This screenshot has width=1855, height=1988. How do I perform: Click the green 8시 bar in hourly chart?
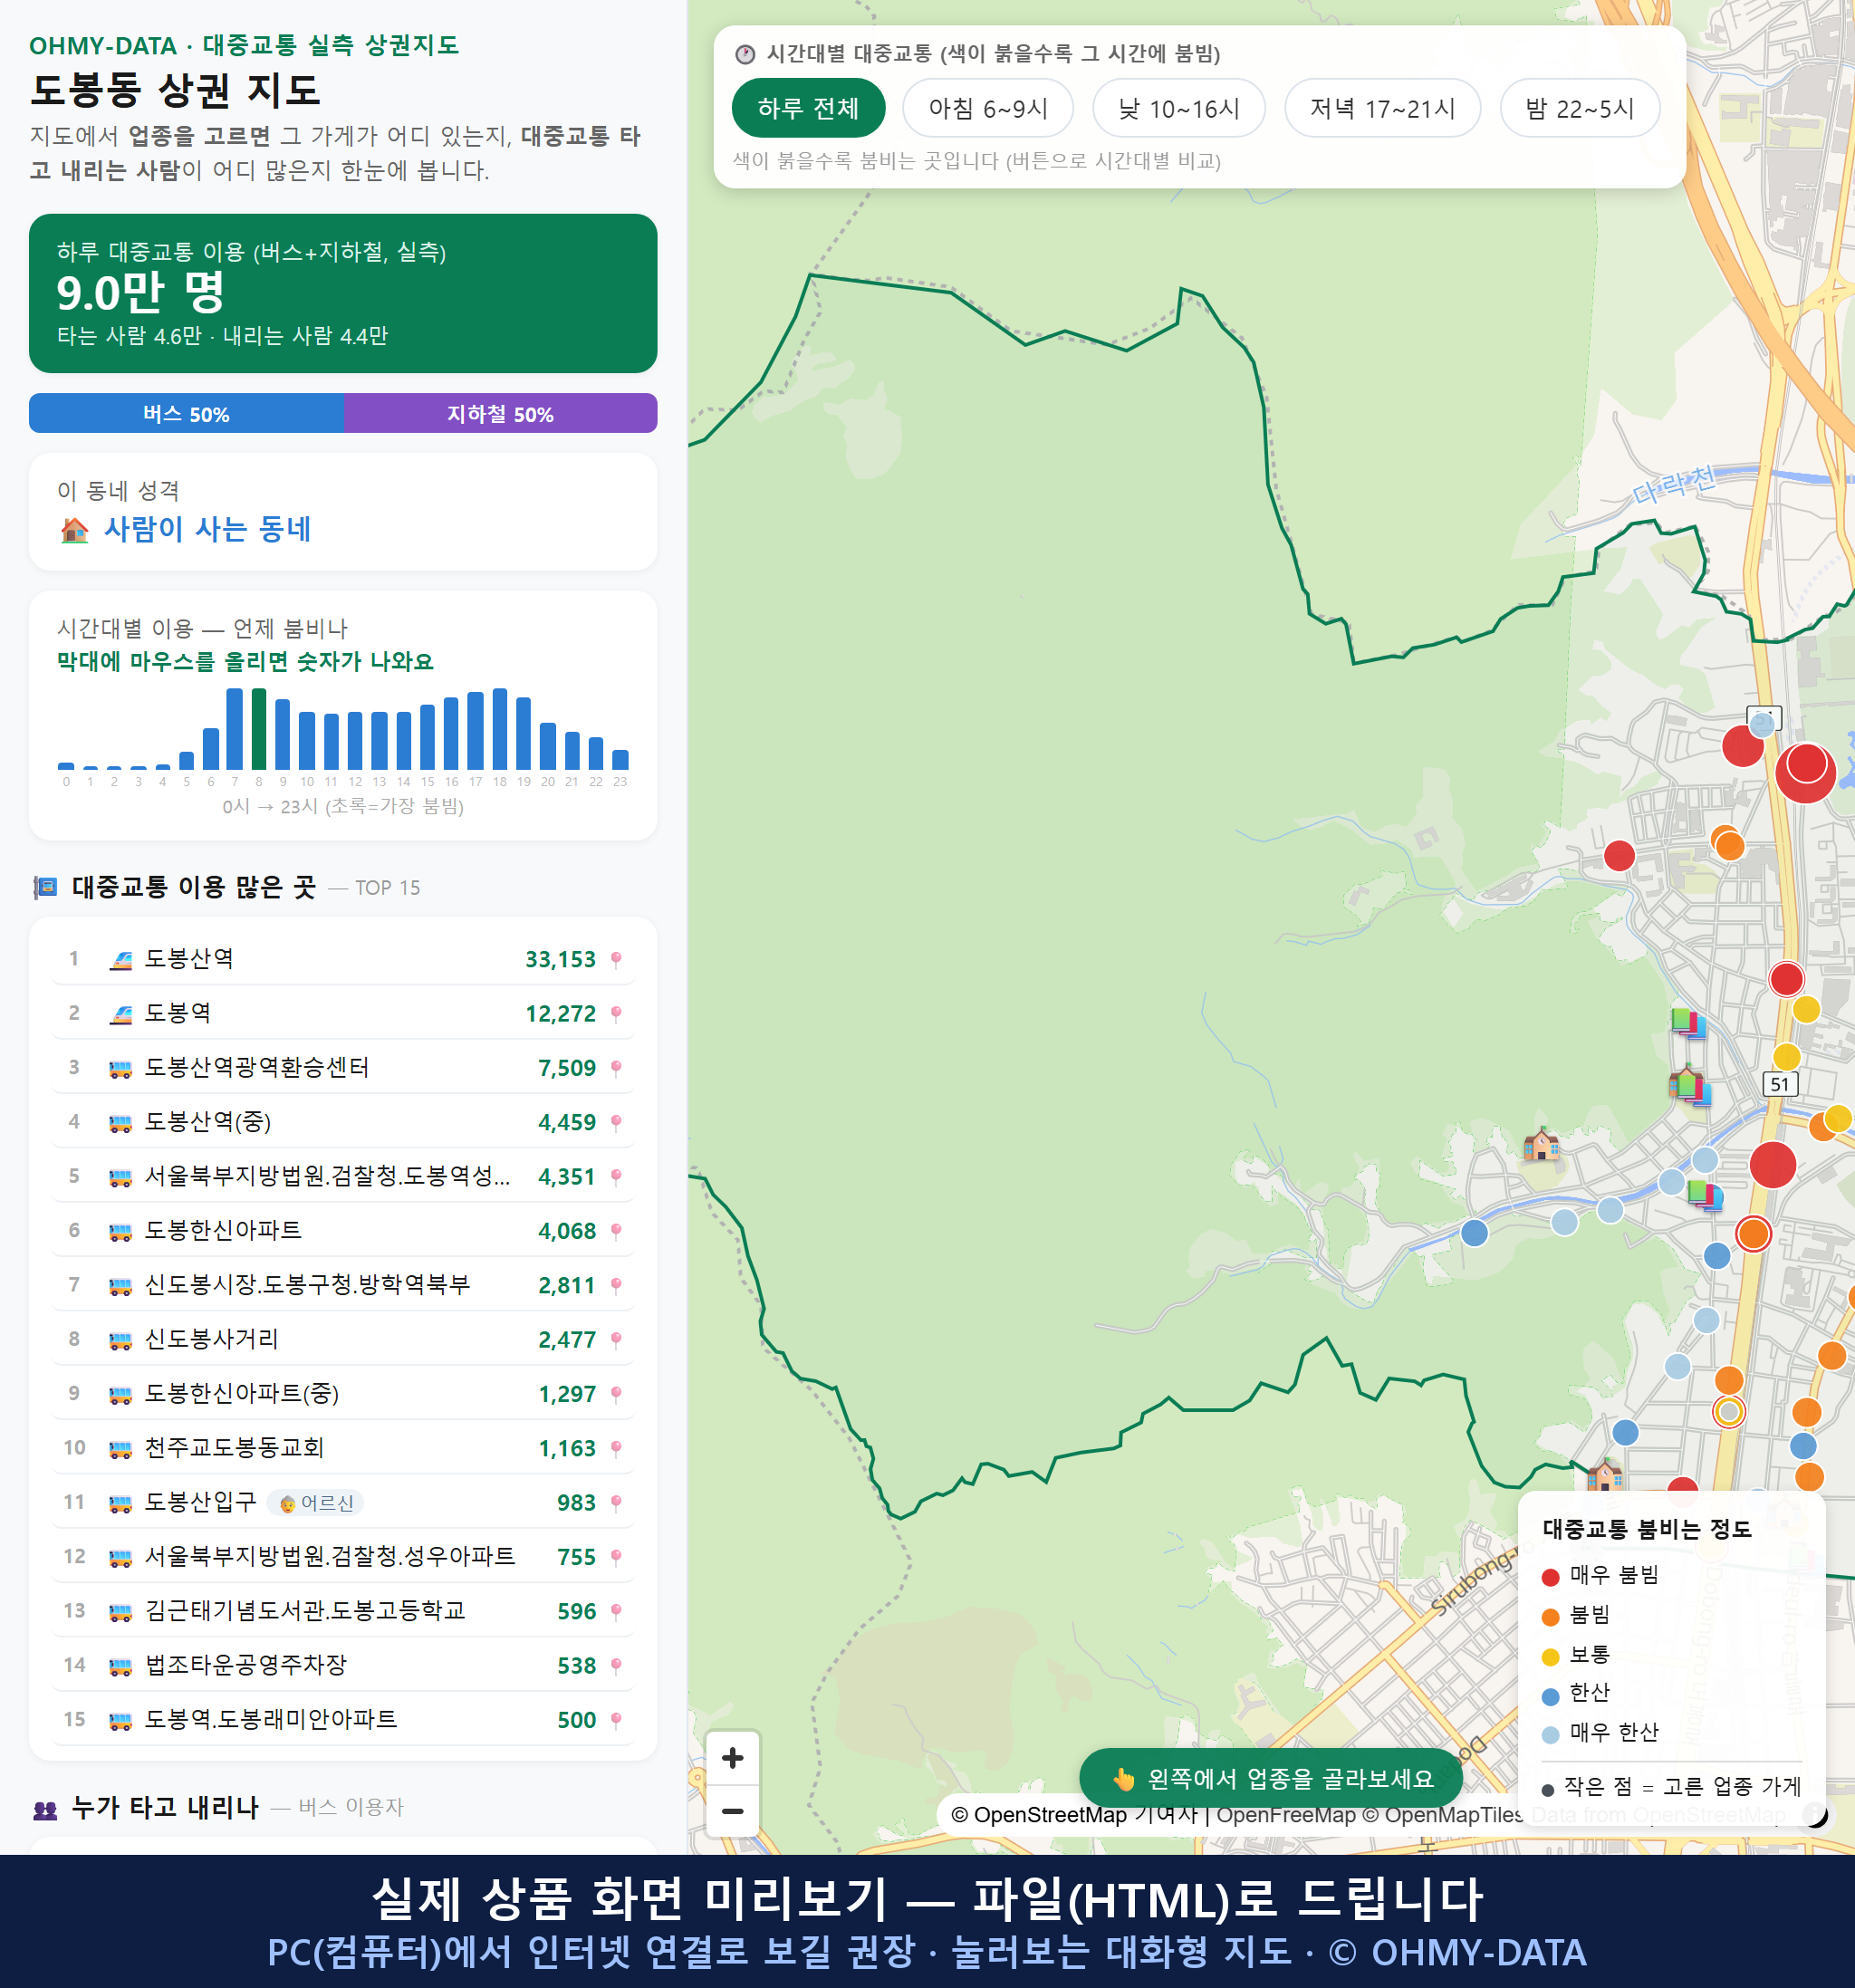click(x=259, y=729)
